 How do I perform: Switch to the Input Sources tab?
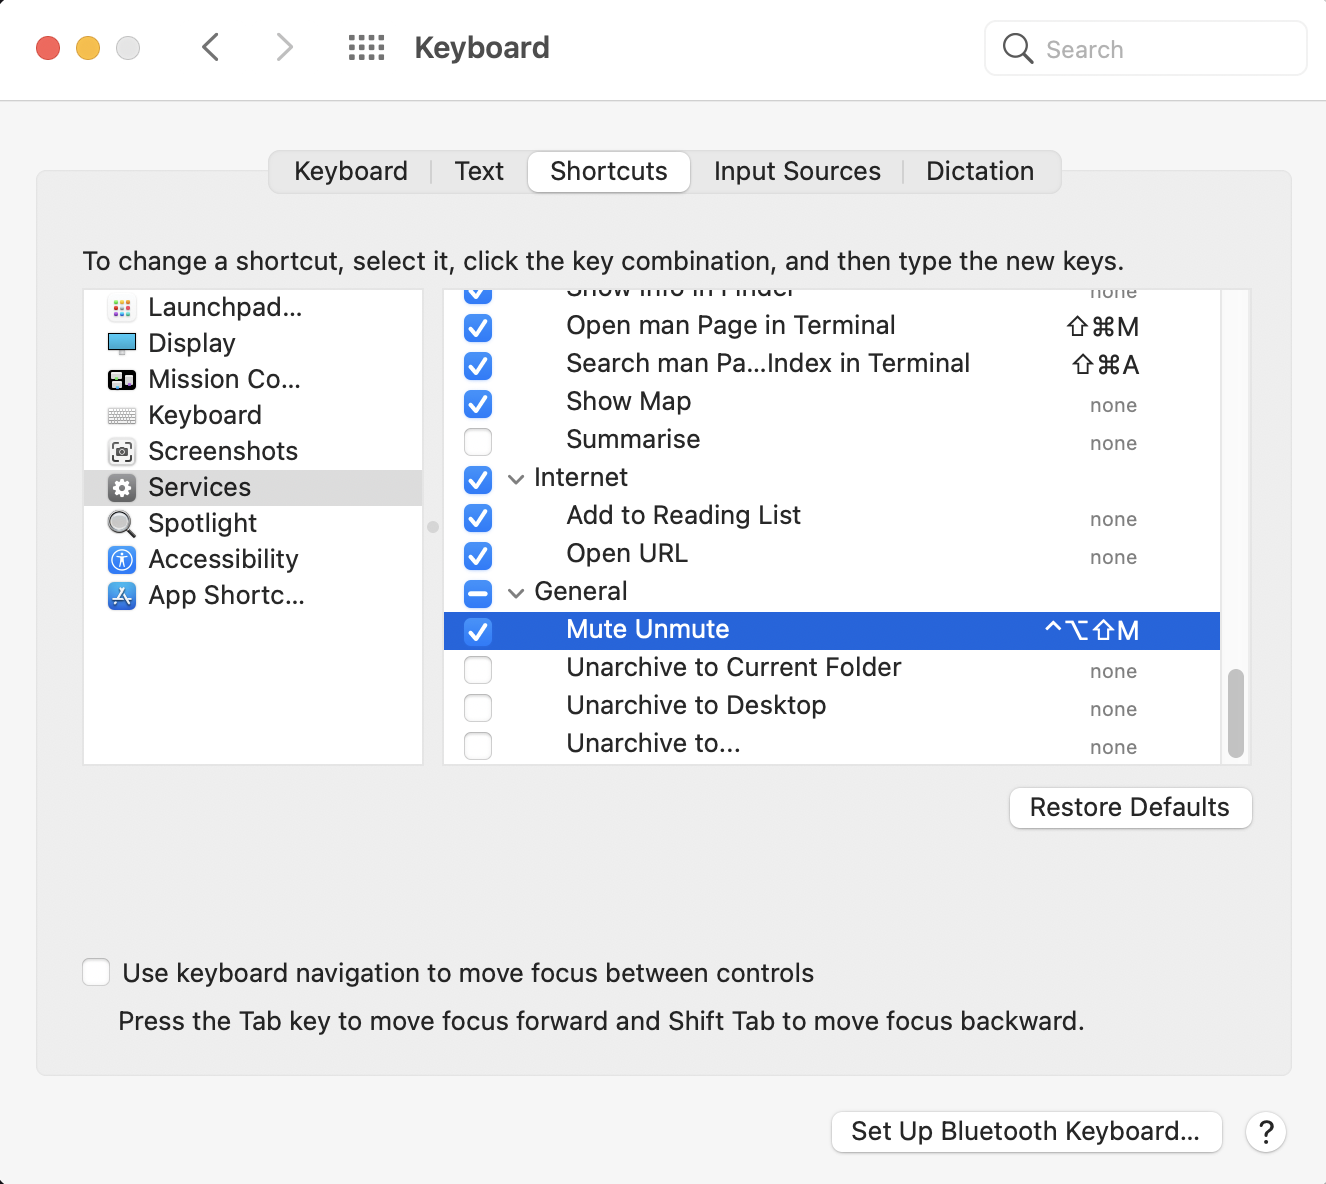pyautogui.click(x=796, y=171)
